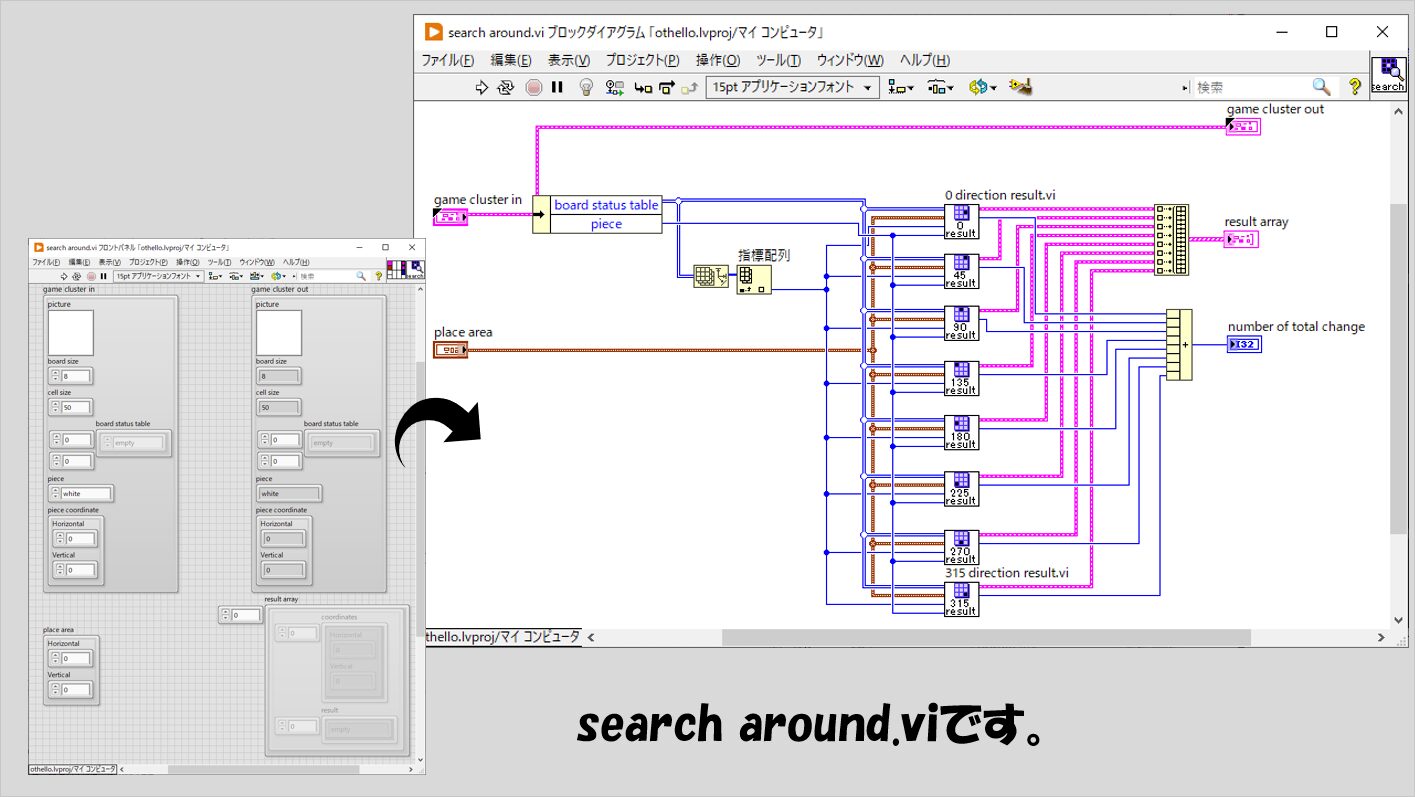Open the Distribute Objects dropdown
This screenshot has height=797, width=1415.
pos(940,87)
